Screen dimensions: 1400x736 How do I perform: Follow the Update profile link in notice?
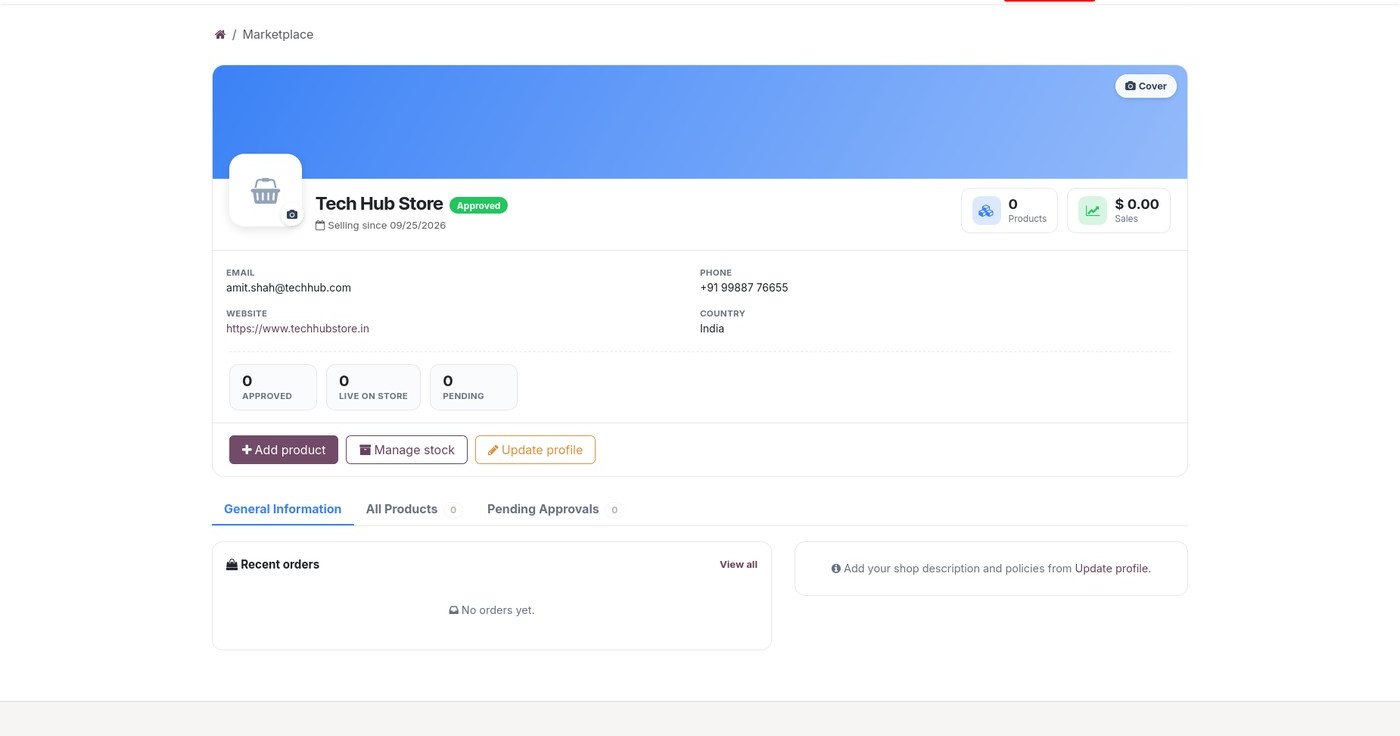tap(1112, 568)
